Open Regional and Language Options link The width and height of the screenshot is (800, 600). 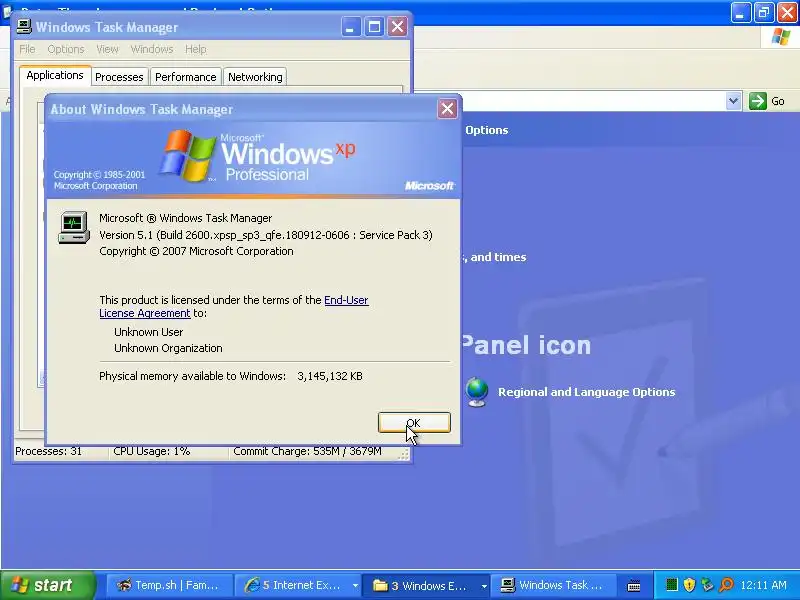tap(586, 392)
